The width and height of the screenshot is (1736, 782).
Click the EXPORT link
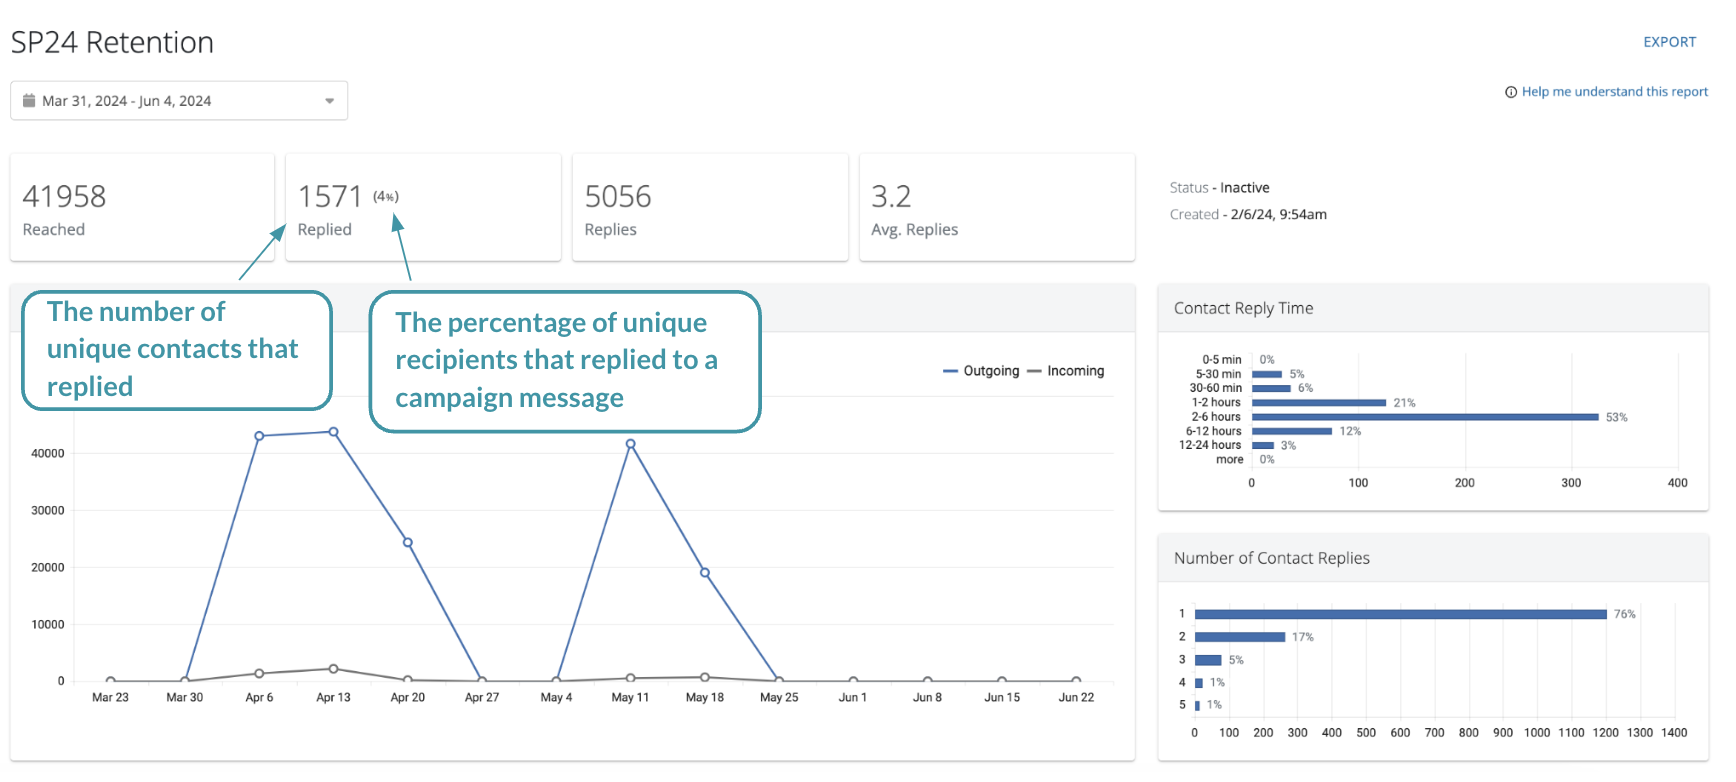pyautogui.click(x=1669, y=42)
